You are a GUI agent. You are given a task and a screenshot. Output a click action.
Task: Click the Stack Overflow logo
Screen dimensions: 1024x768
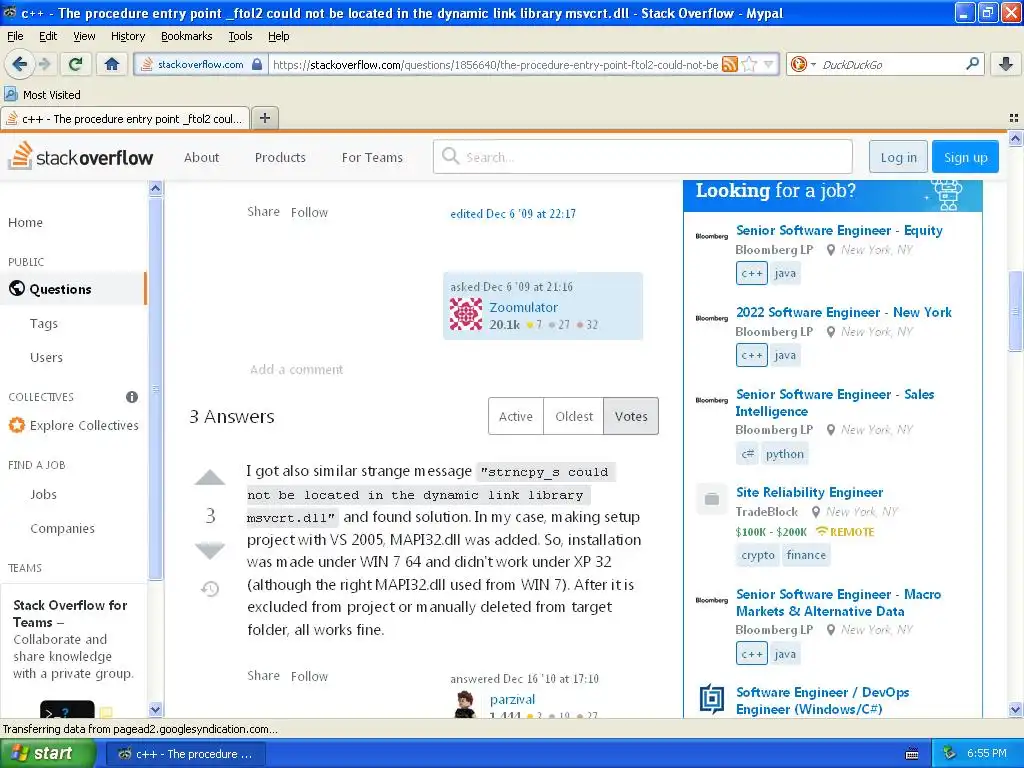[x=81, y=157]
